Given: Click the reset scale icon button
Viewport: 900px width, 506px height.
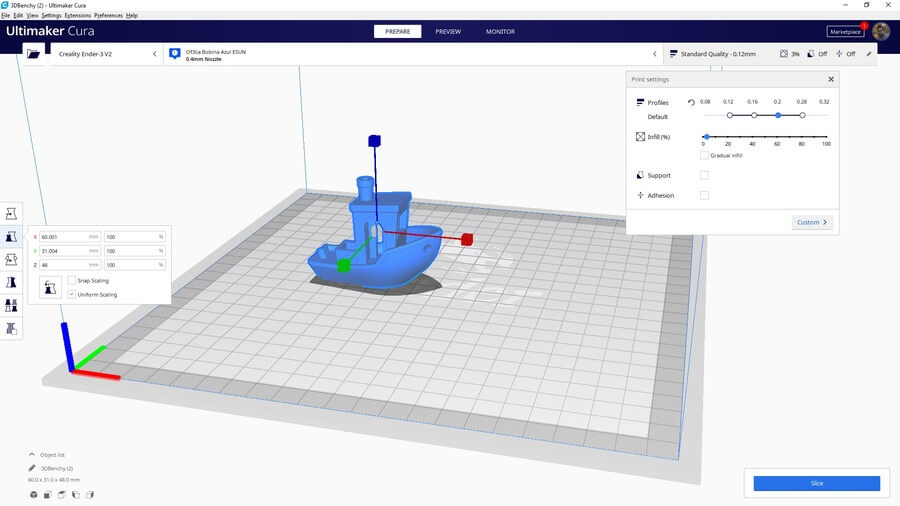Looking at the screenshot, I should [51, 287].
